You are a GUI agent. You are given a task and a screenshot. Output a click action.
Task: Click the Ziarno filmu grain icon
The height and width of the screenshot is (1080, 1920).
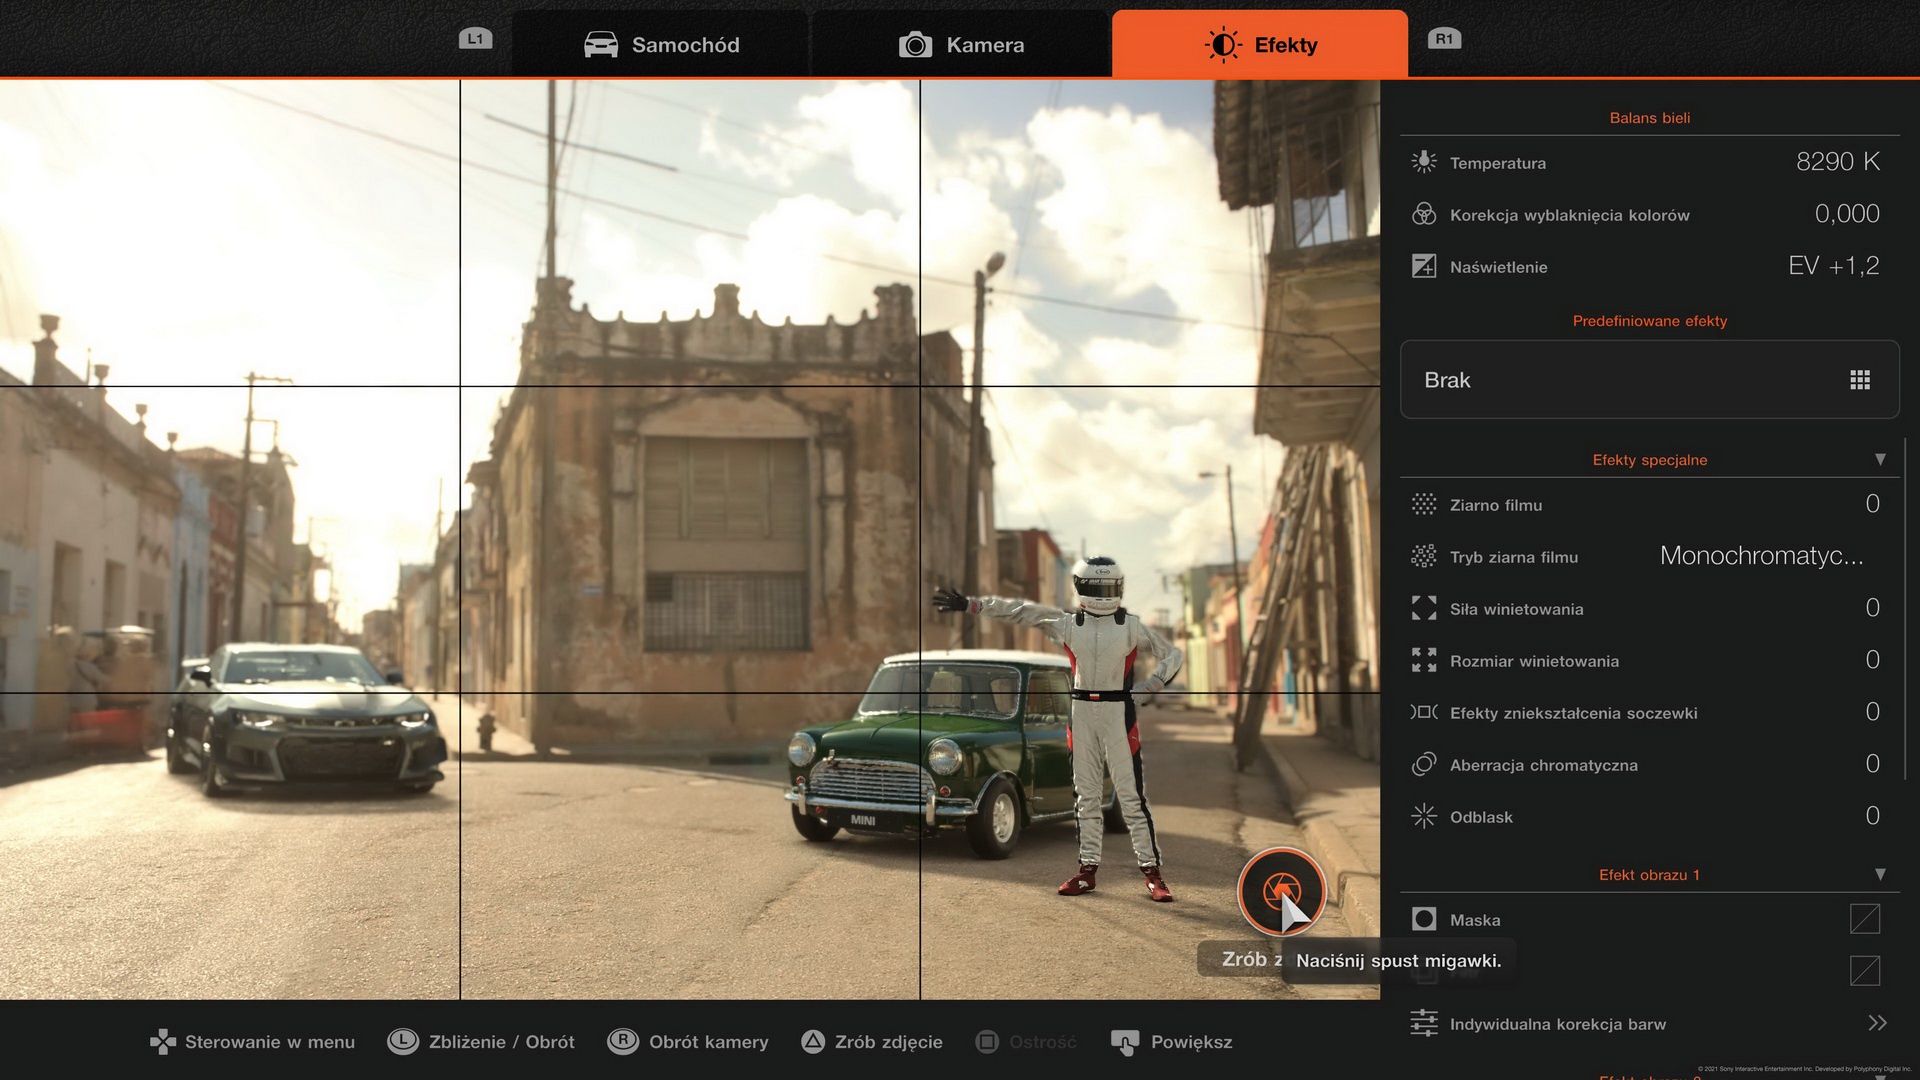click(1424, 504)
